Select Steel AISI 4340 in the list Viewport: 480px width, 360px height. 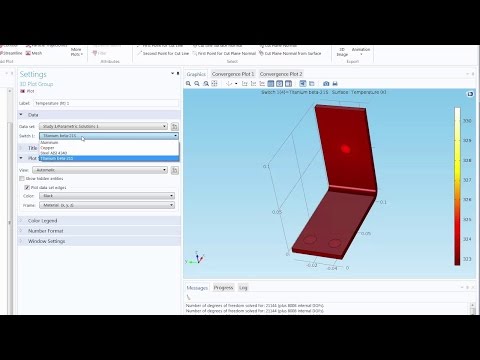[x=109, y=153]
